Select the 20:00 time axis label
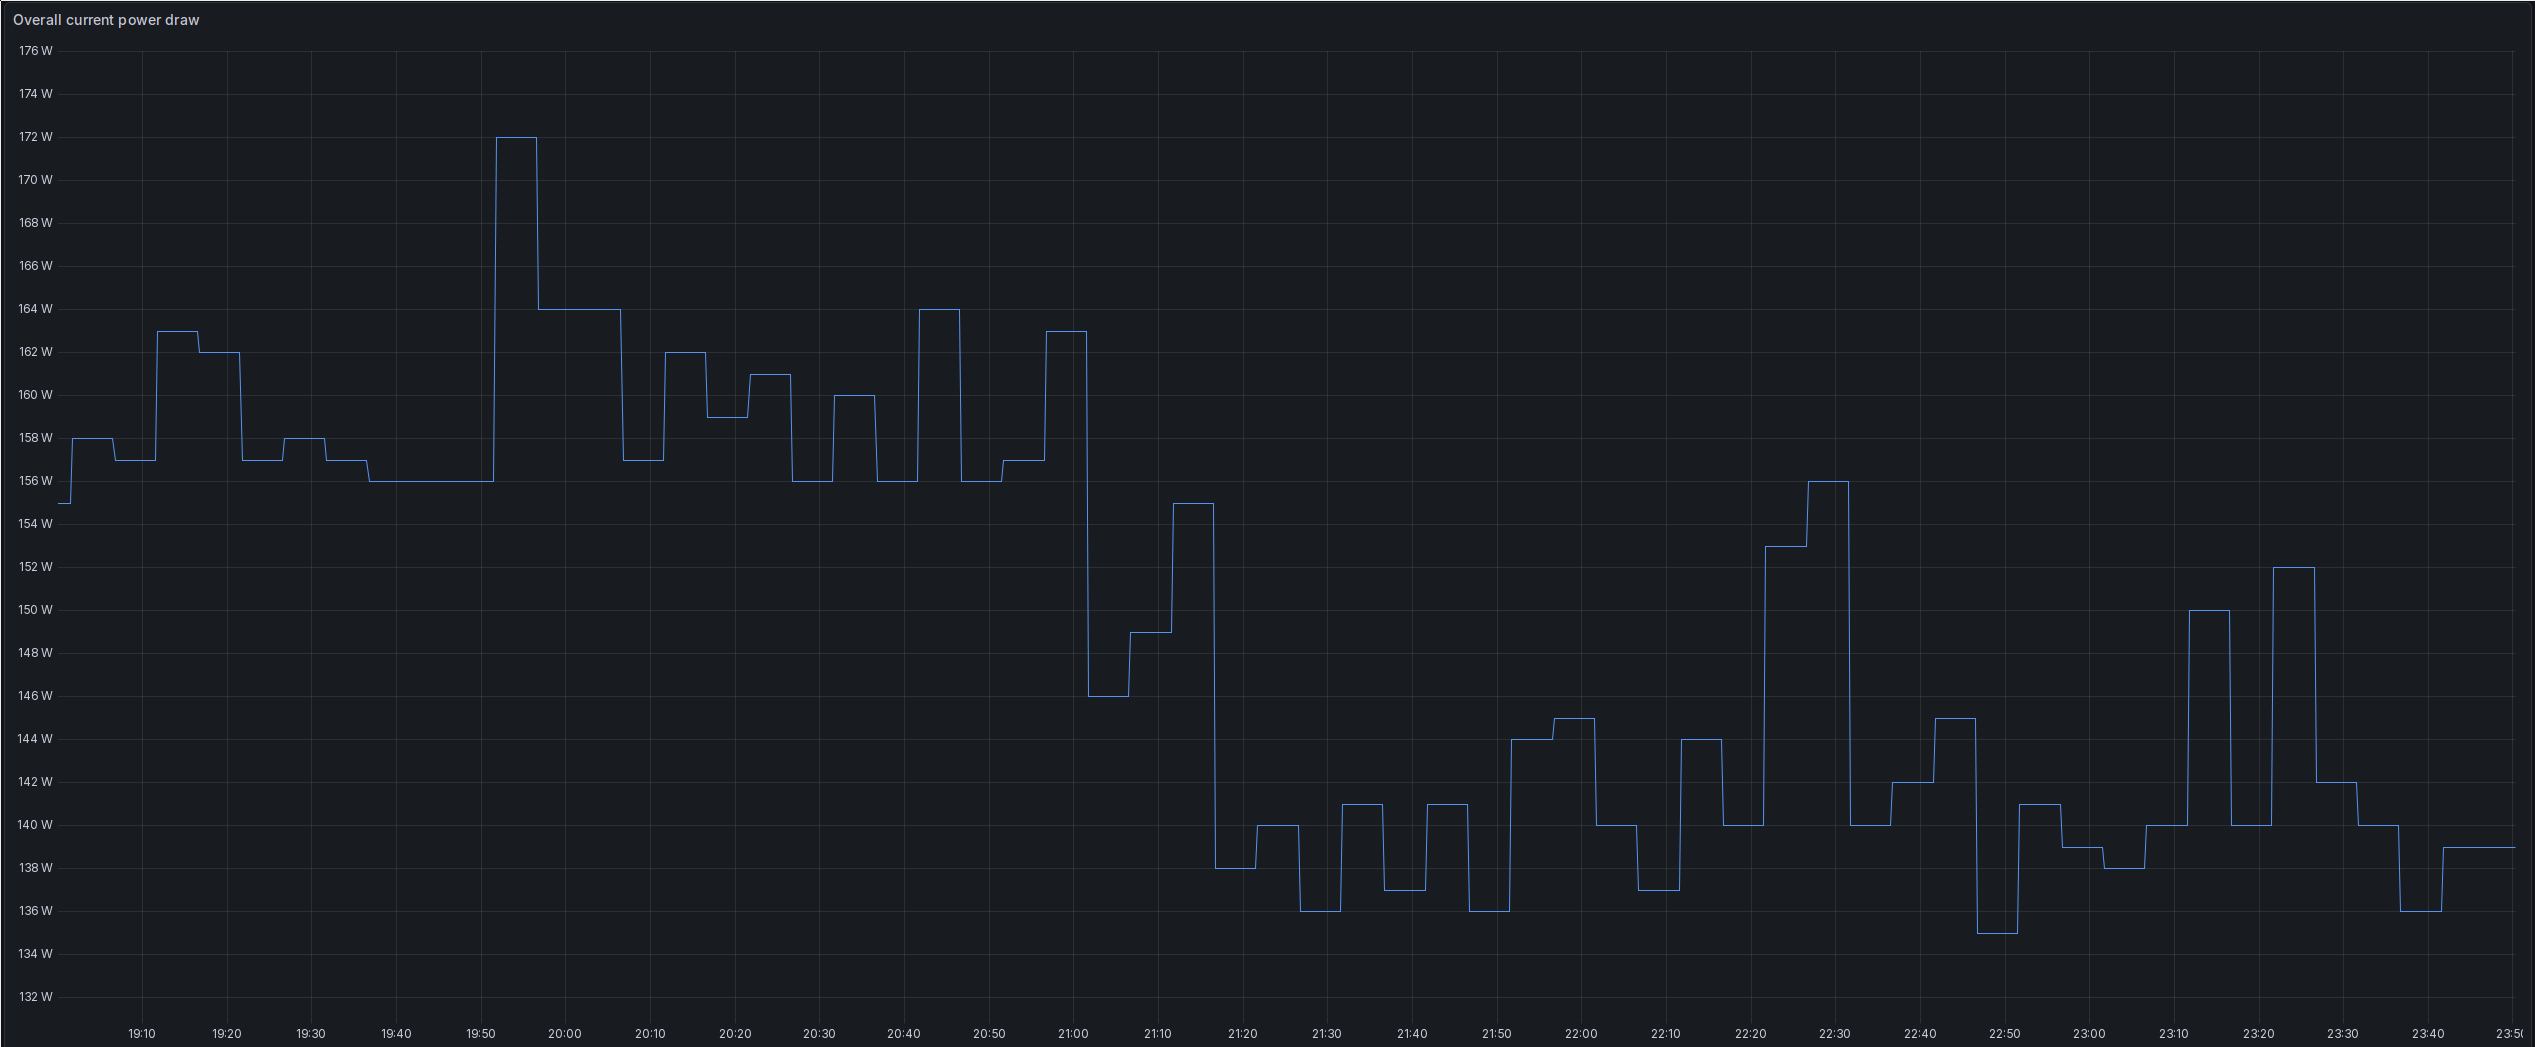Viewport: 2535px width, 1047px height. click(x=565, y=1034)
